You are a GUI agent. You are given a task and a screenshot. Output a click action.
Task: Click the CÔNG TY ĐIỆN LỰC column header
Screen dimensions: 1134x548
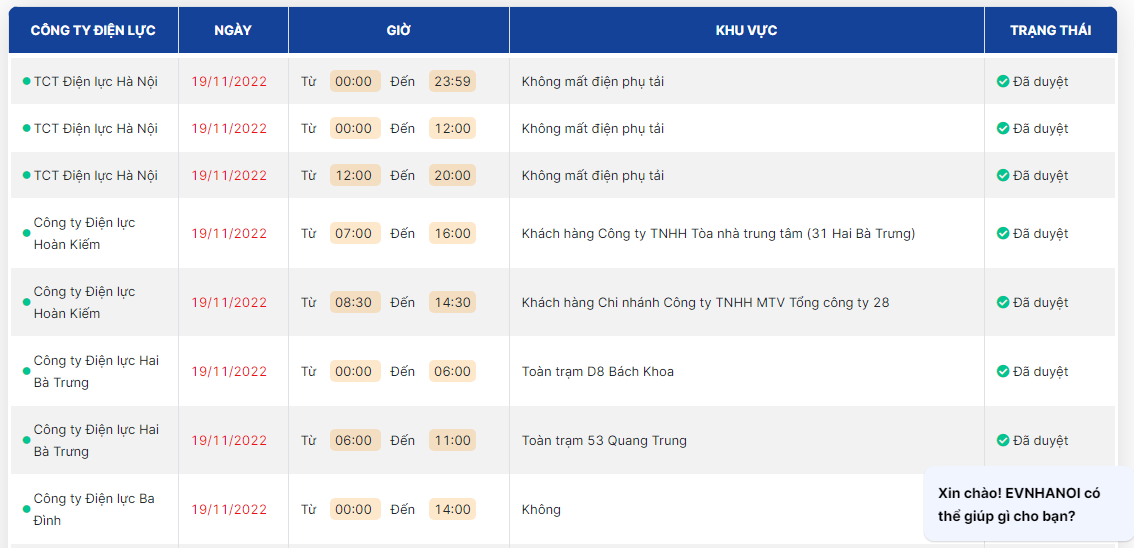point(93,30)
